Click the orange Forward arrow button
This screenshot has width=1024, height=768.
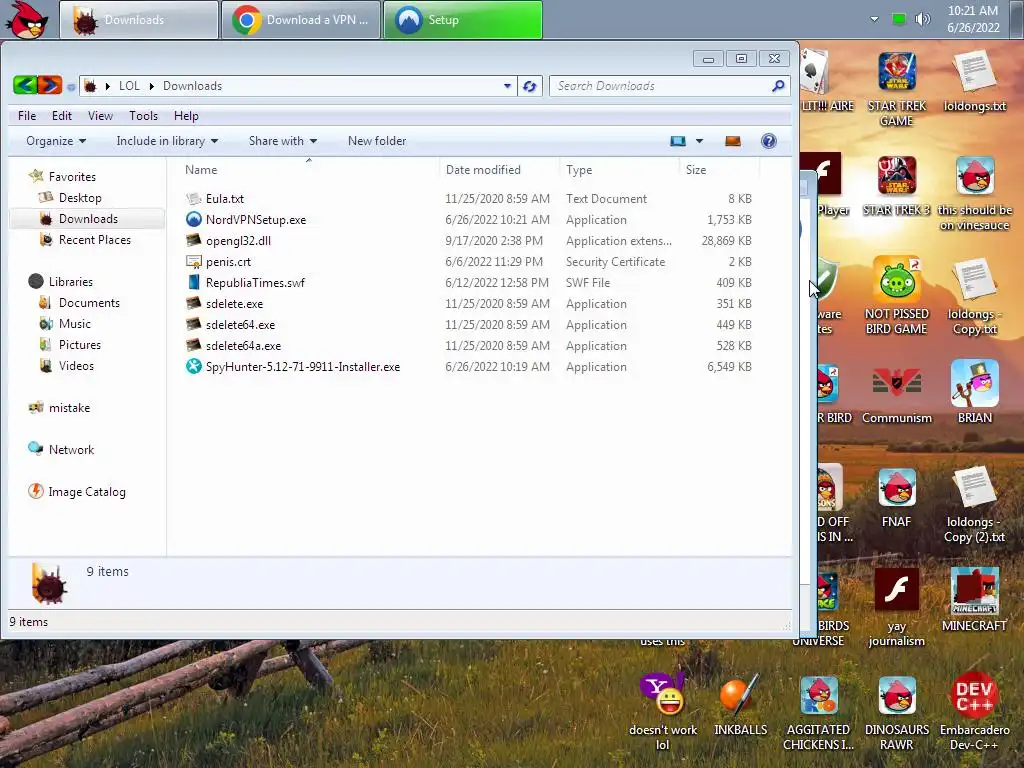(50, 85)
